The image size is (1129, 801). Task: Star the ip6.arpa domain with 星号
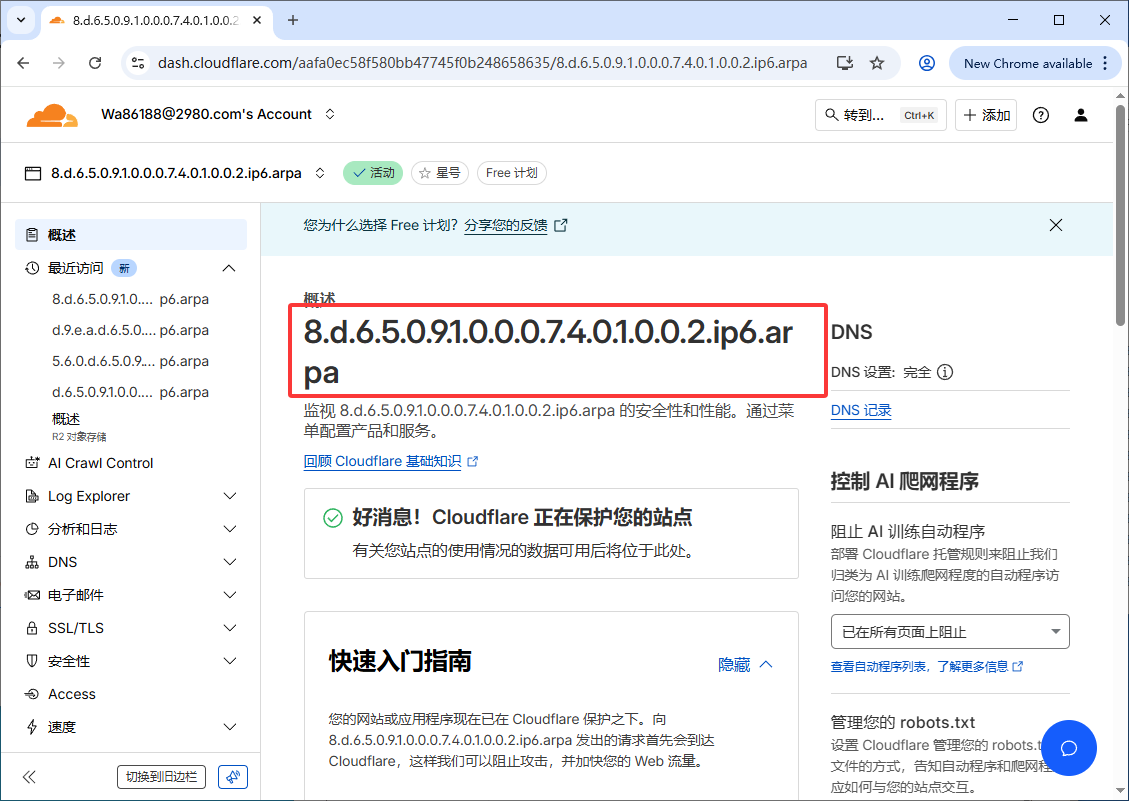(440, 172)
